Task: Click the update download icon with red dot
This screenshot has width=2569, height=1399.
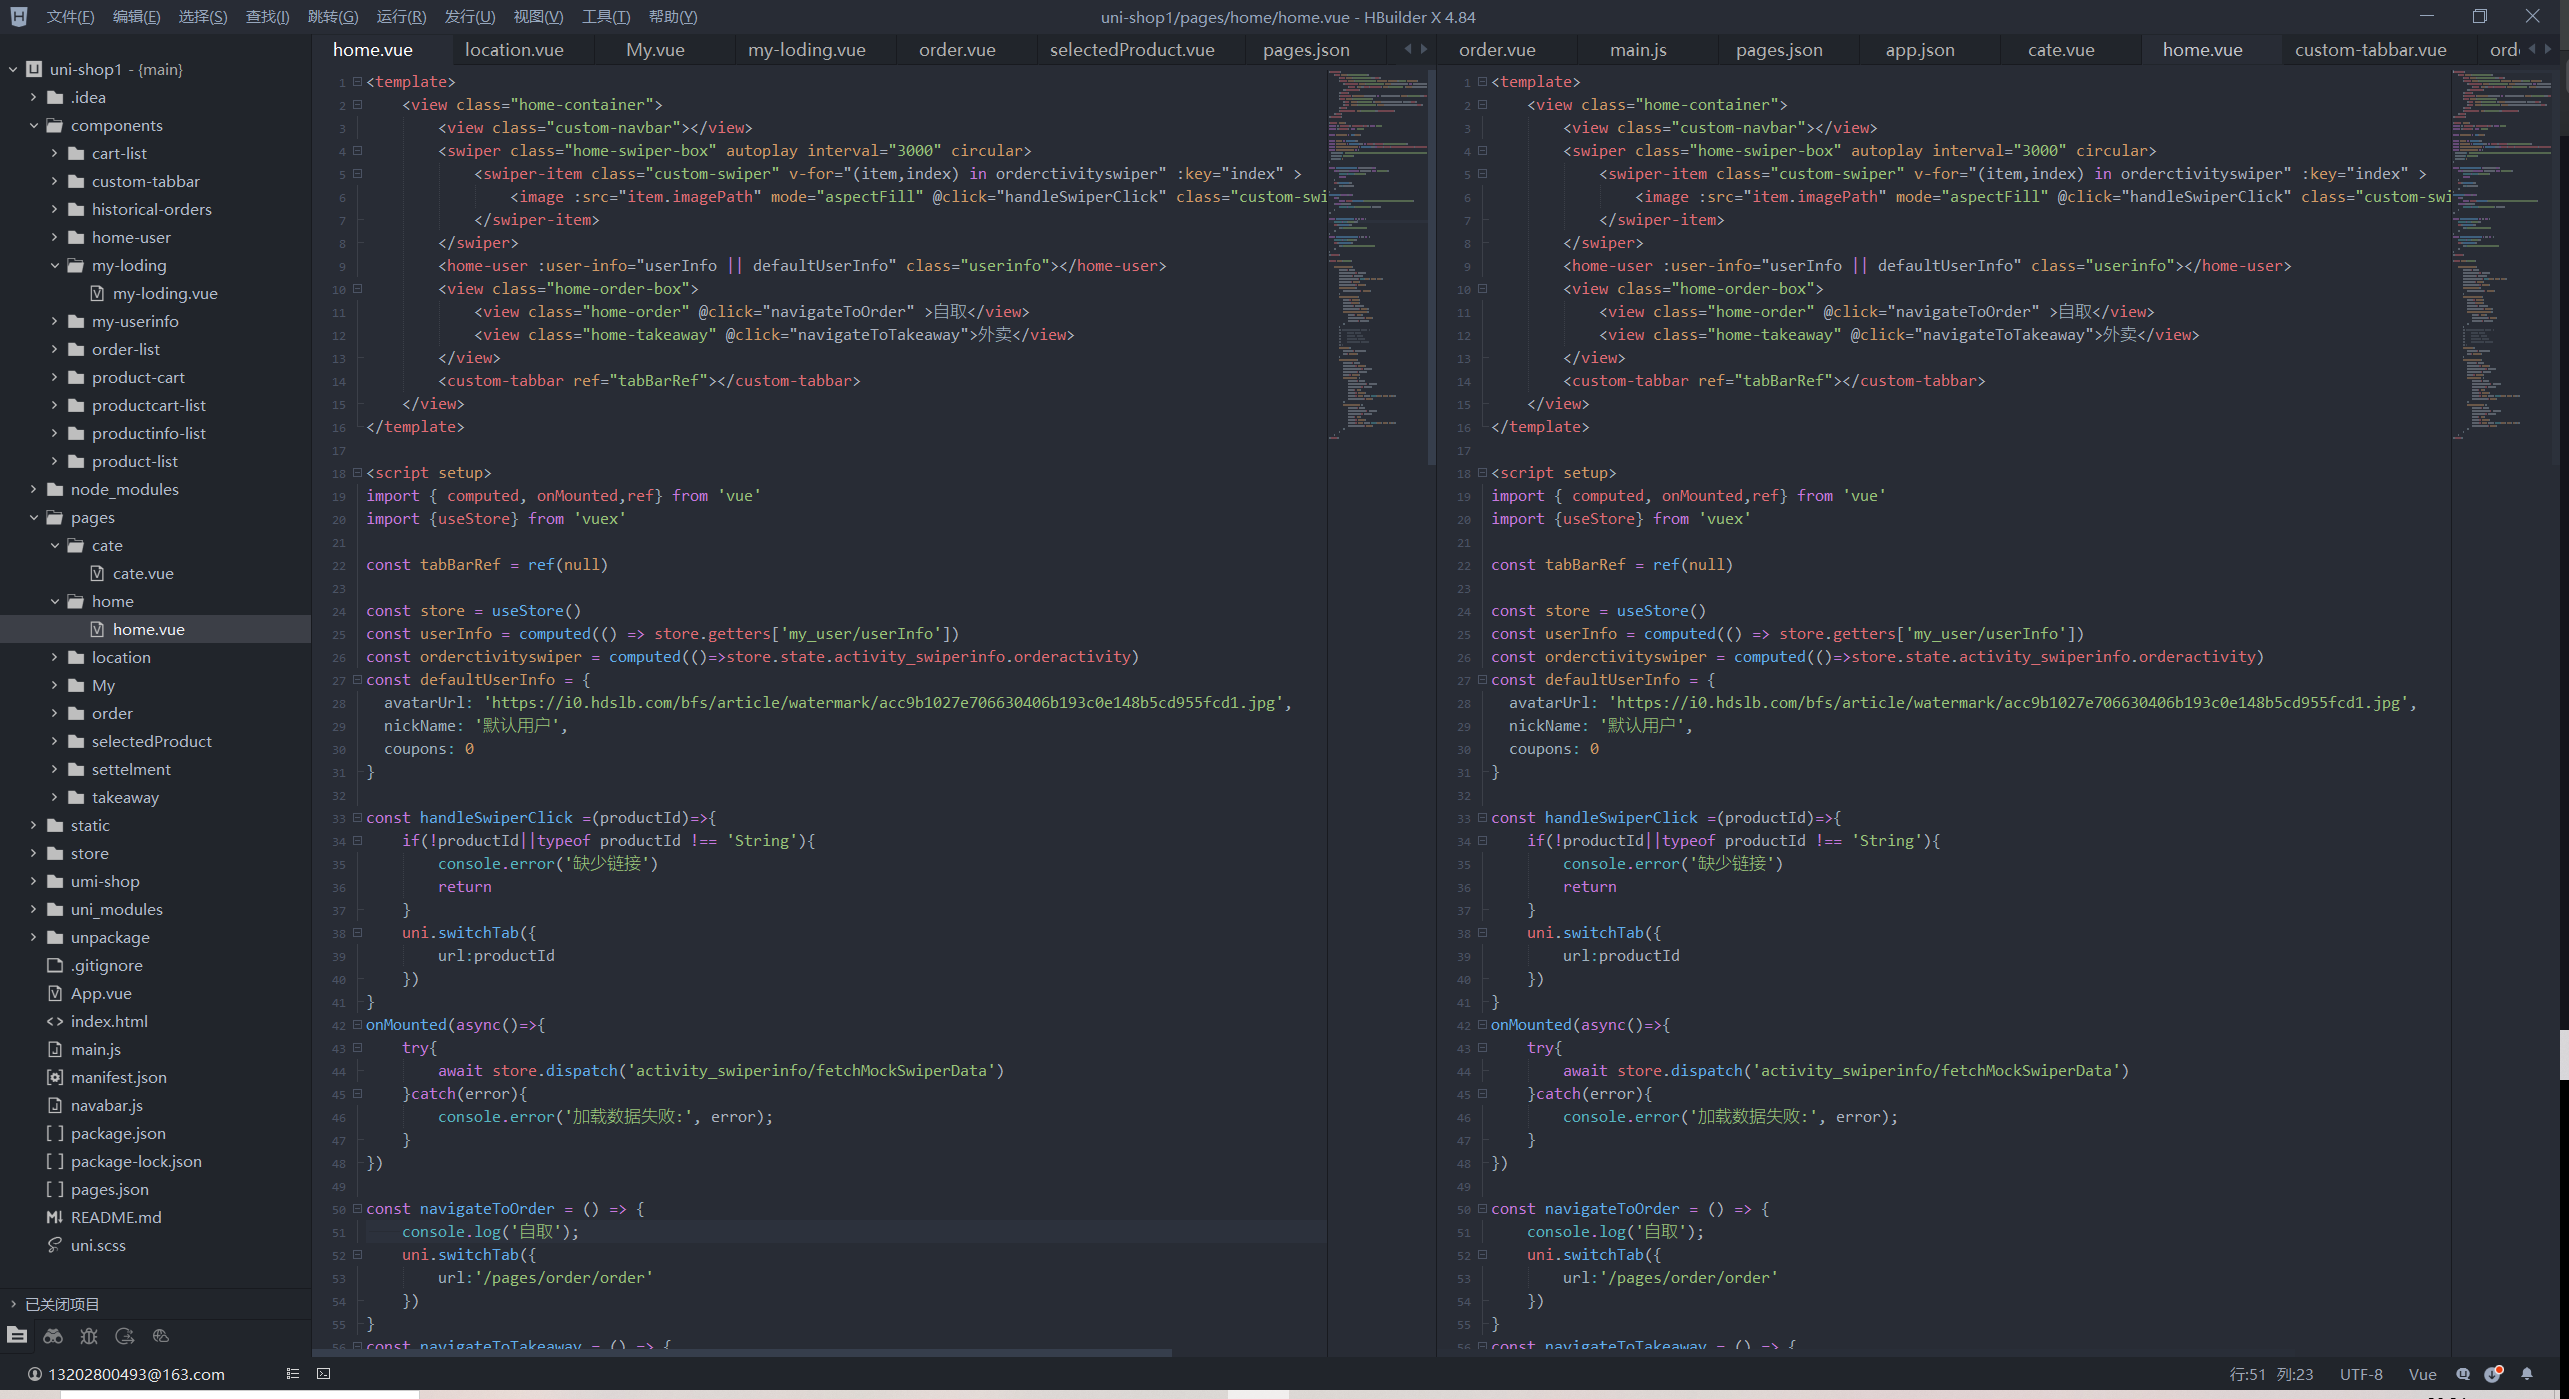Action: (2493, 1374)
